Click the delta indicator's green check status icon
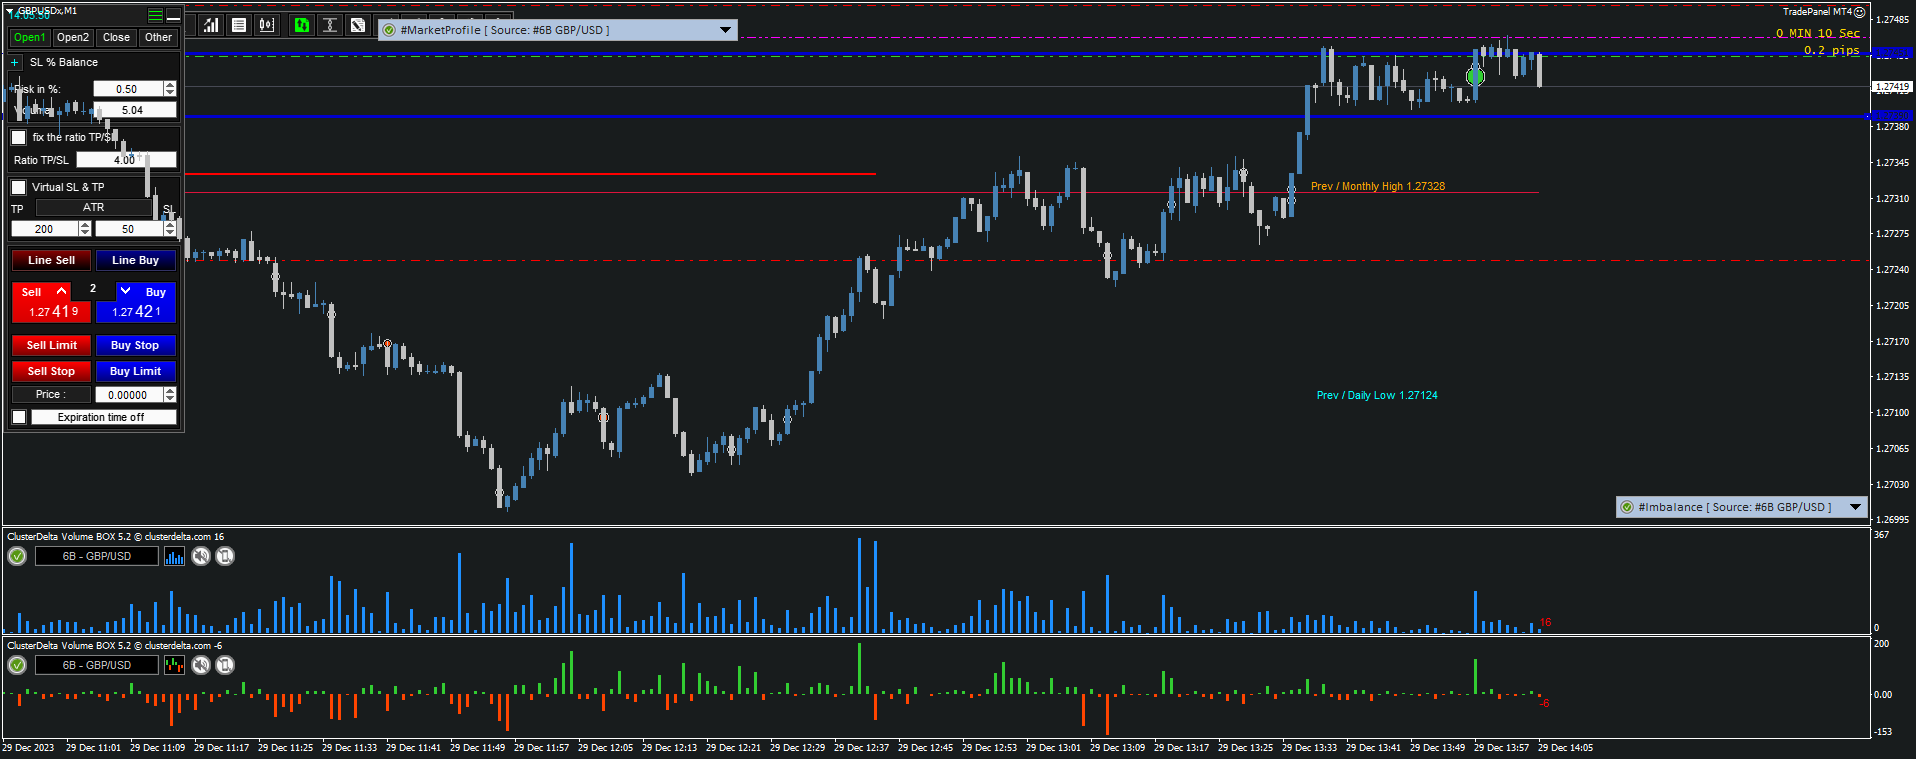 point(17,665)
